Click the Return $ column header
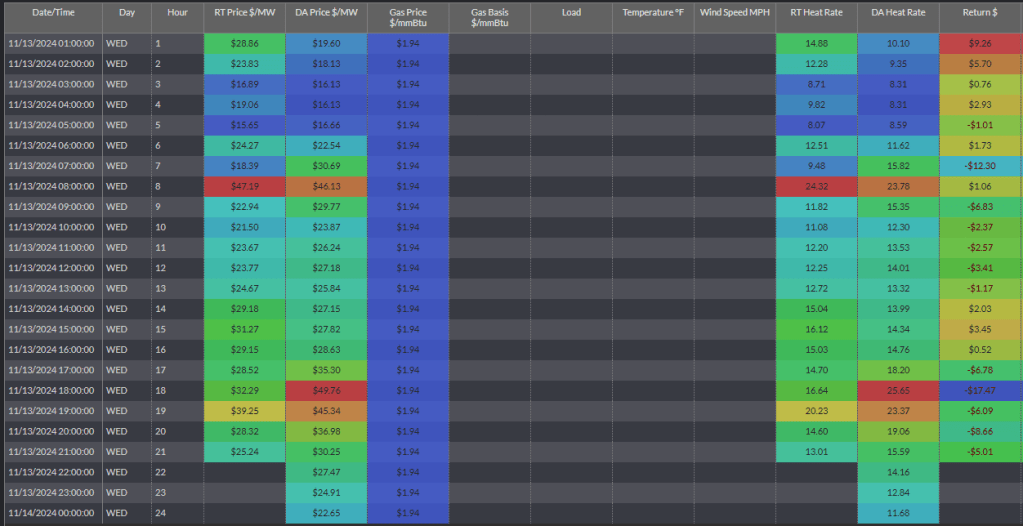1023x526 pixels. point(980,12)
